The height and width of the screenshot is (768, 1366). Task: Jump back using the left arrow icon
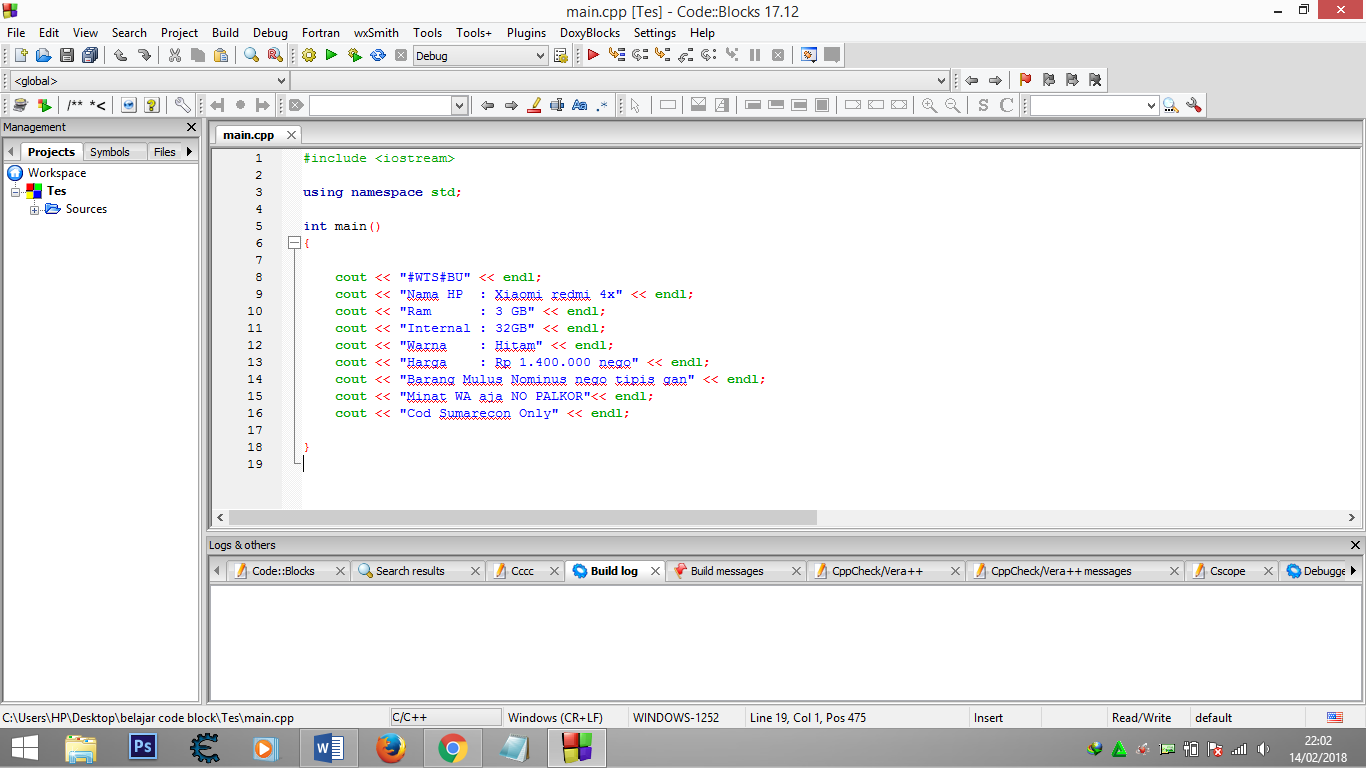971,80
